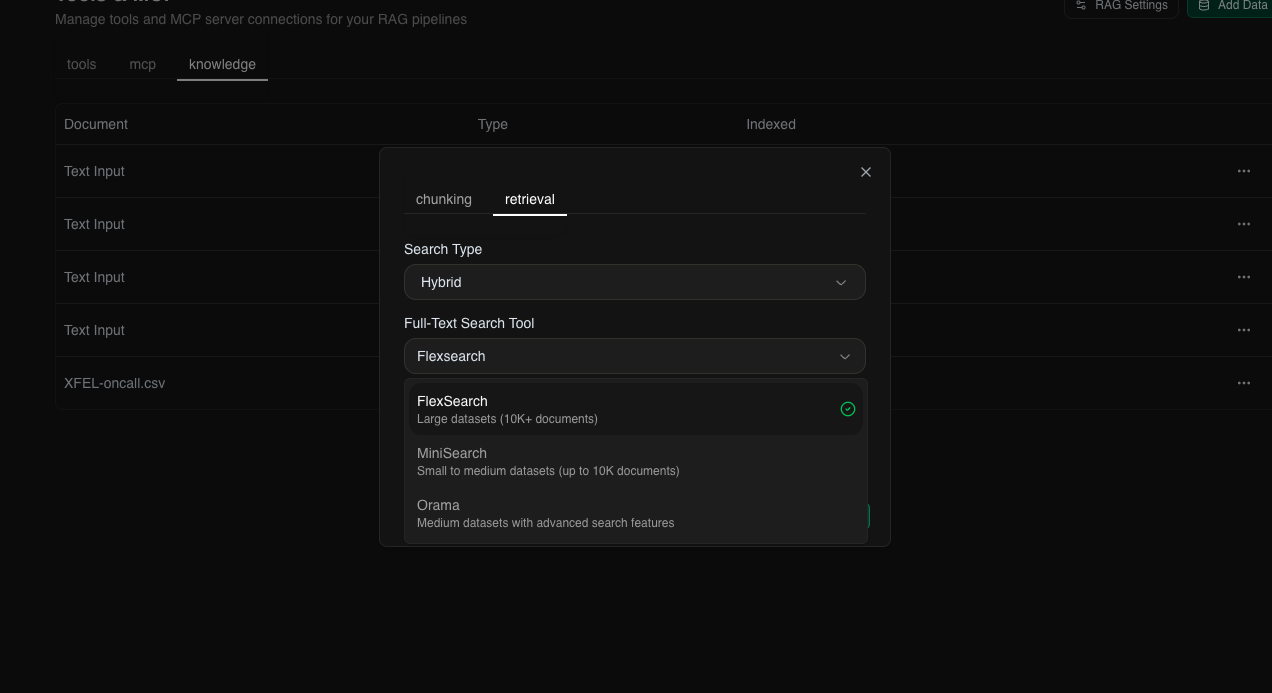This screenshot has width=1272, height=693.
Task: Open the ellipsis menu for XFEL-oncall.csv
Action: (x=1243, y=382)
